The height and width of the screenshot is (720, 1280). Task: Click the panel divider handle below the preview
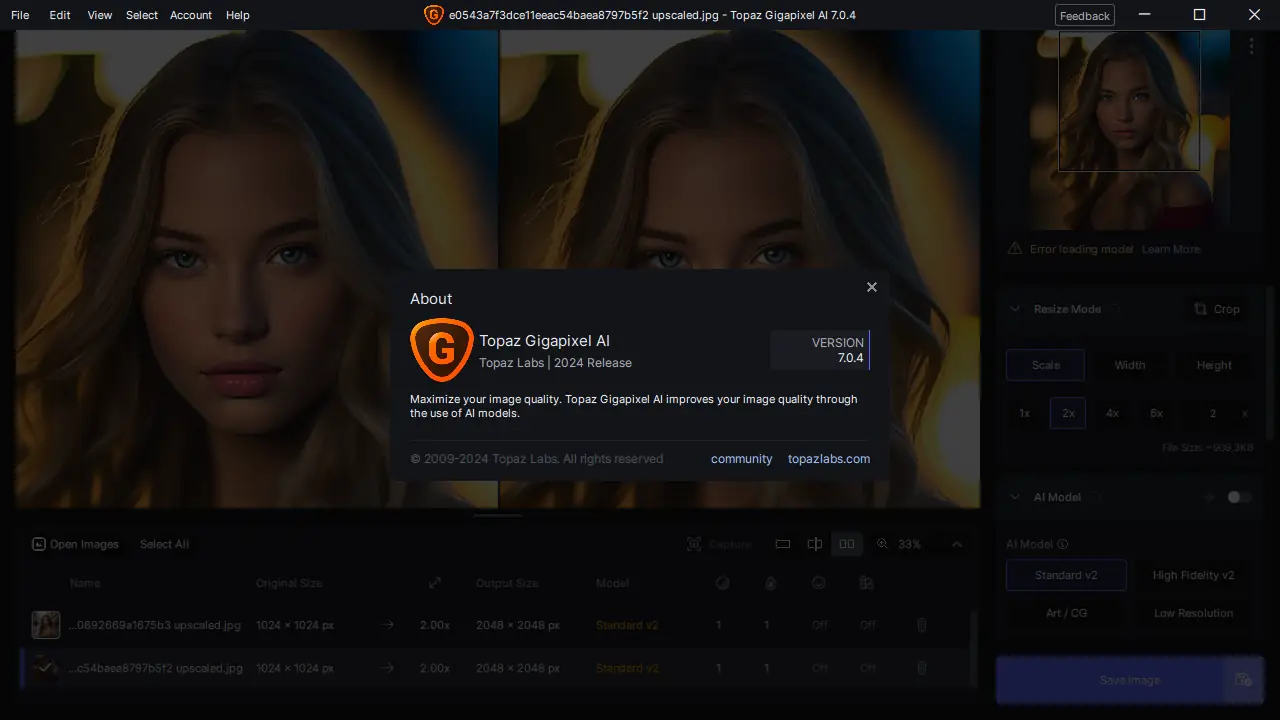tap(498, 515)
